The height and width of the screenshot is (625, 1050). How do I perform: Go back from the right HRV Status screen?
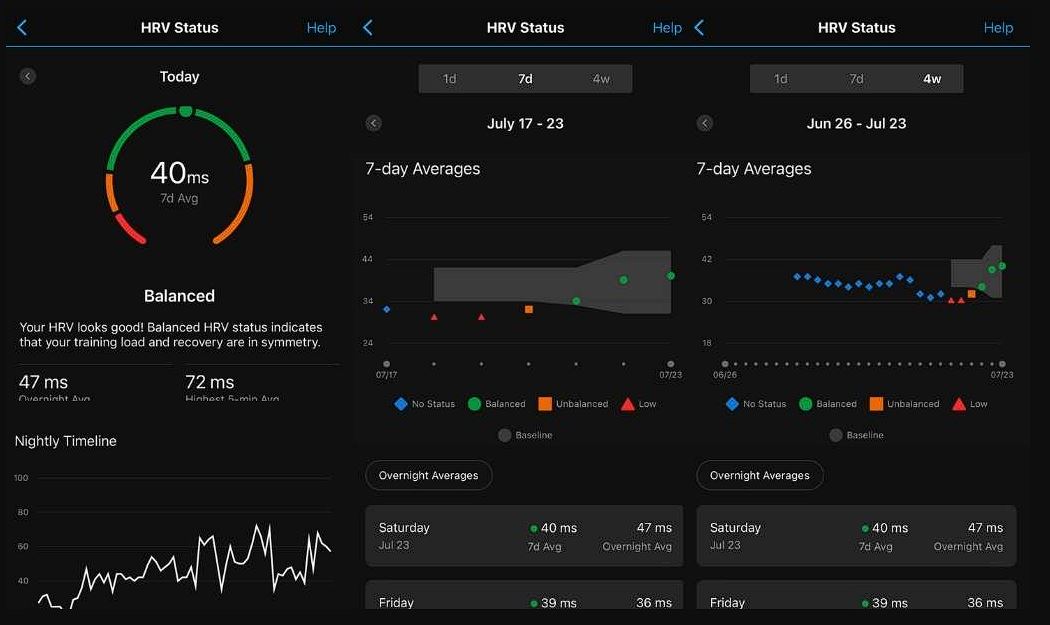pyautogui.click(x=698, y=27)
